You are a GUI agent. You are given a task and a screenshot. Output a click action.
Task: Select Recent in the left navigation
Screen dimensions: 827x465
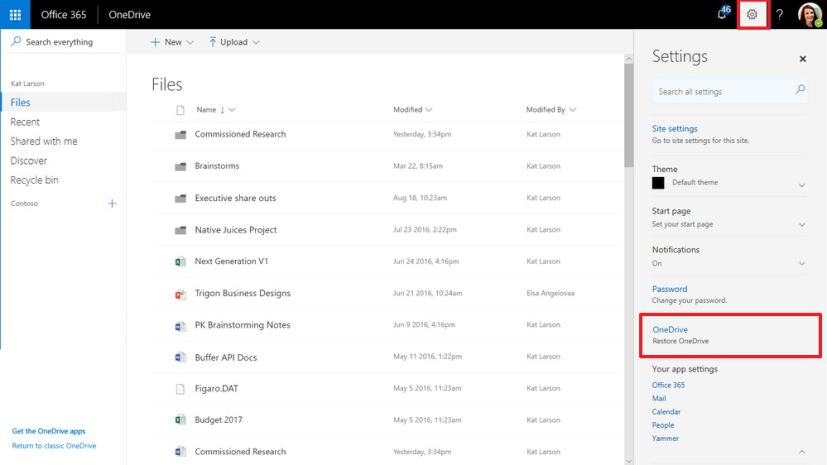(25, 122)
